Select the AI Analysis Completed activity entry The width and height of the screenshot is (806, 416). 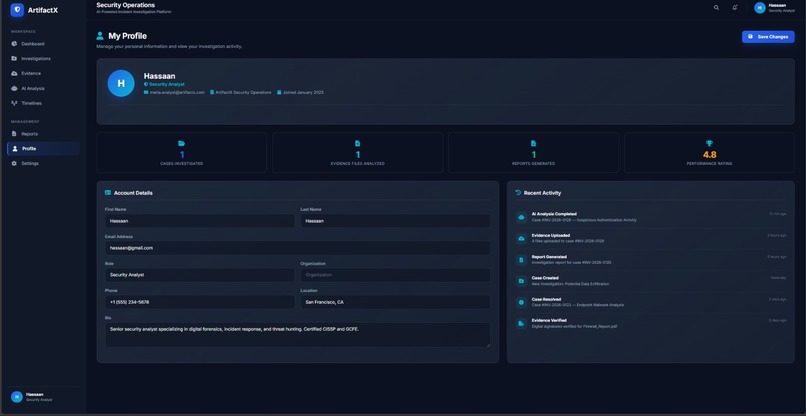click(x=651, y=217)
